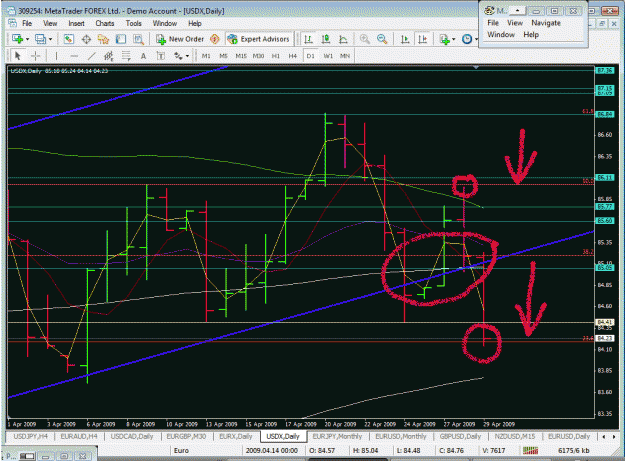Expand the Indicators dropdown arrow
The height and width of the screenshot is (461, 625).
[454, 39]
